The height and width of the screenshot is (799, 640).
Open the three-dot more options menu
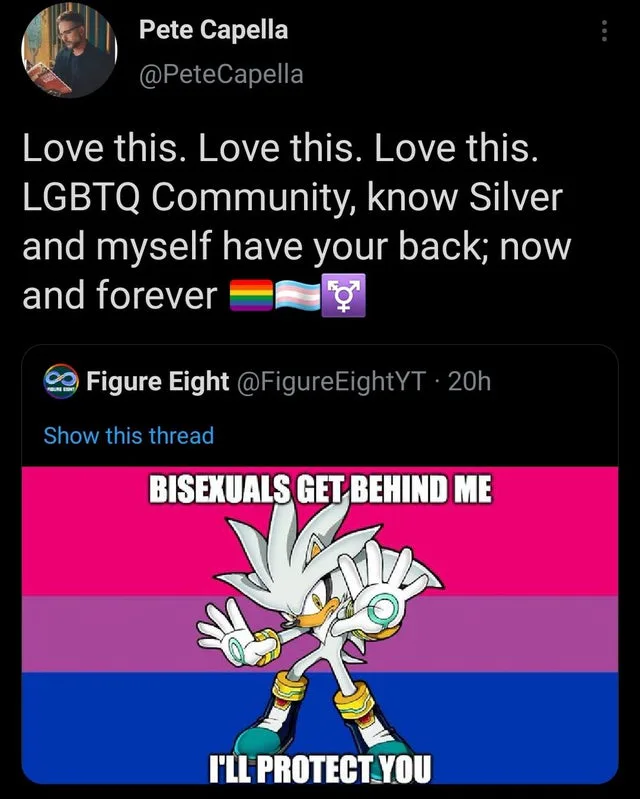[604, 31]
